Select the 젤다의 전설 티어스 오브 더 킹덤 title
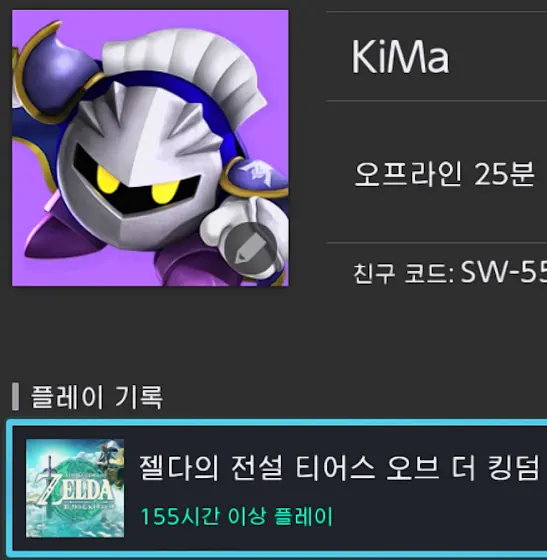This screenshot has width=547, height=560. [x=339, y=468]
